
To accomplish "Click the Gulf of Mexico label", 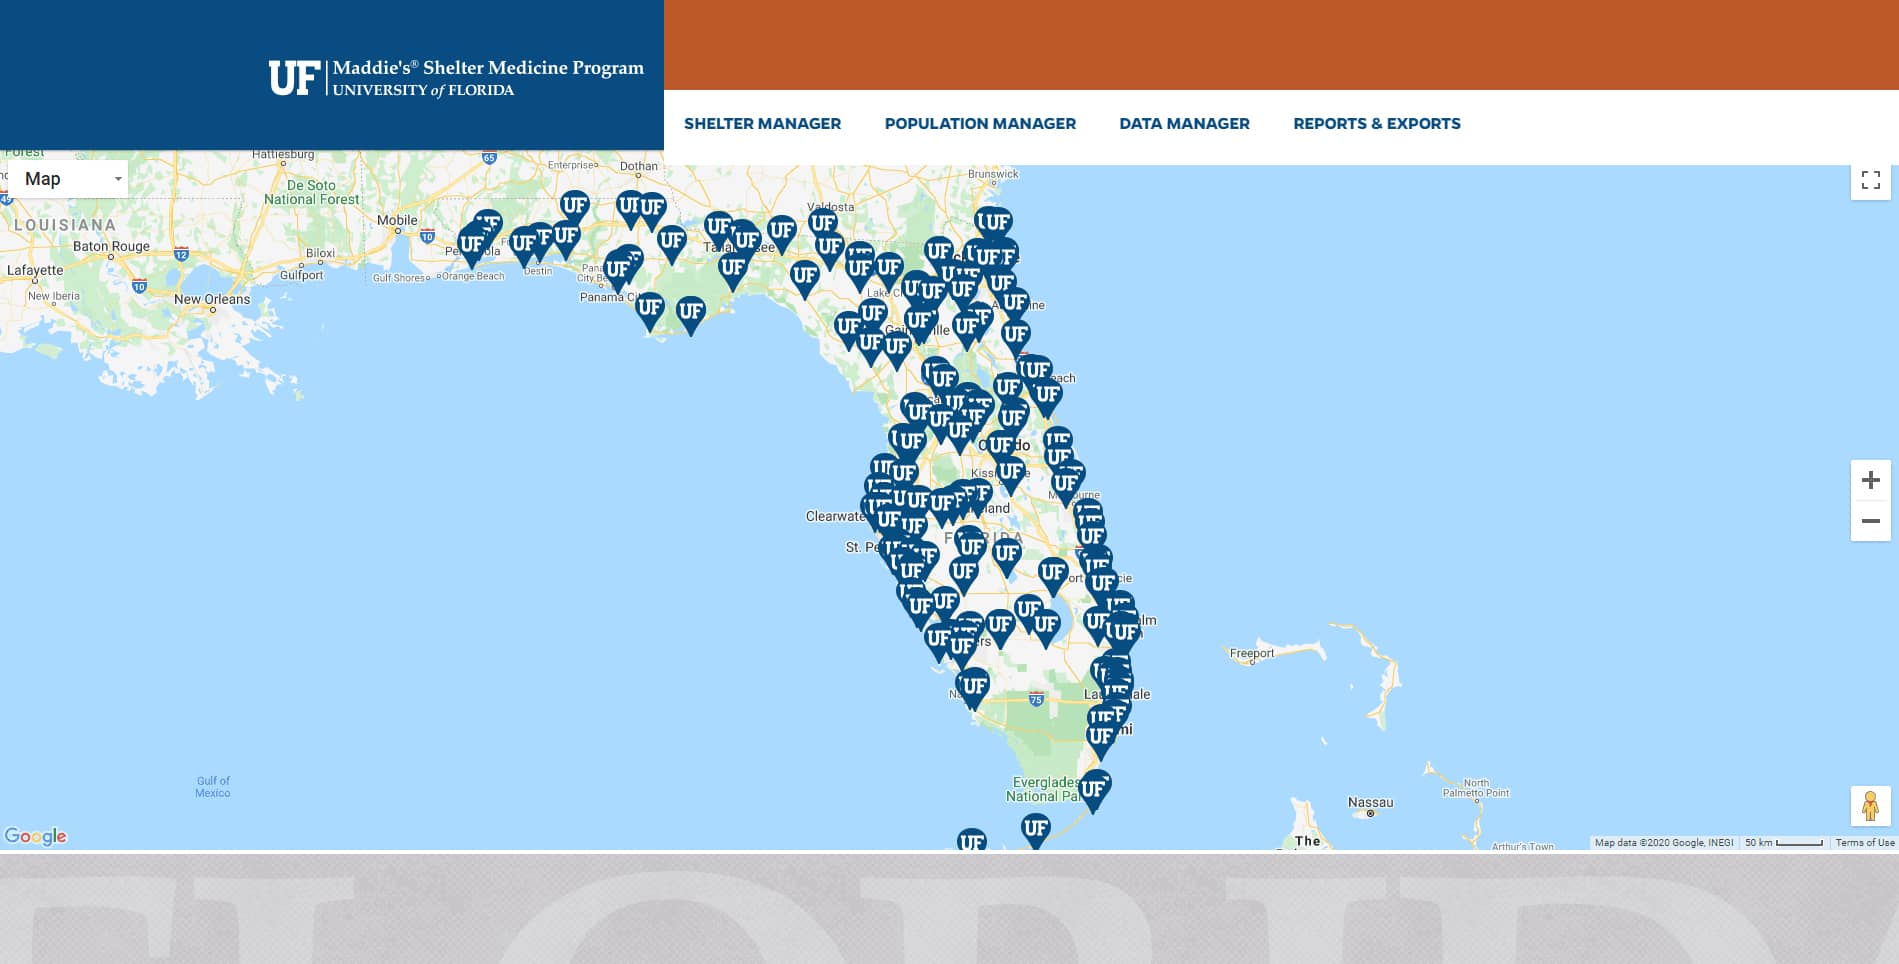I will (212, 787).
